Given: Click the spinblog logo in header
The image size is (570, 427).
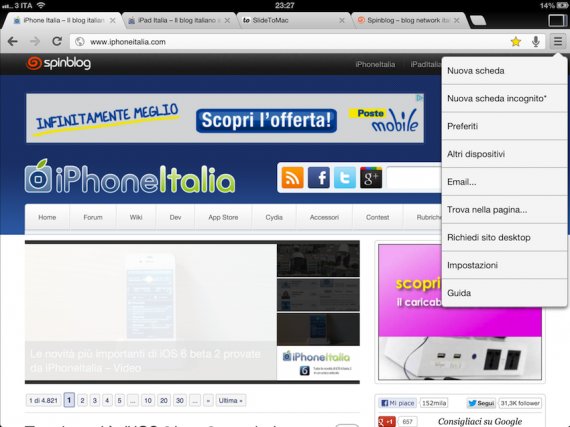Looking at the screenshot, I should tap(58, 63).
